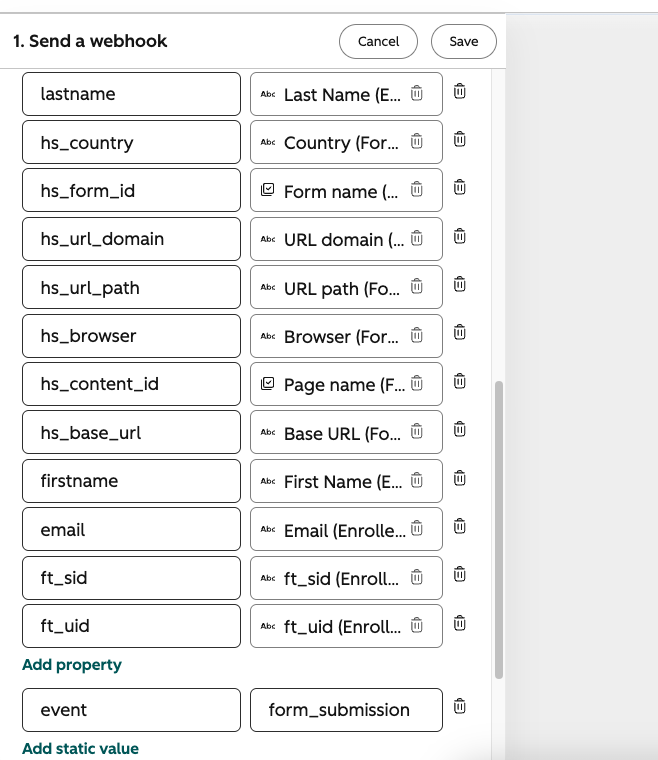Screen dimensions: 658x760
Task: Edit the ft_sid key field
Action: point(131,578)
